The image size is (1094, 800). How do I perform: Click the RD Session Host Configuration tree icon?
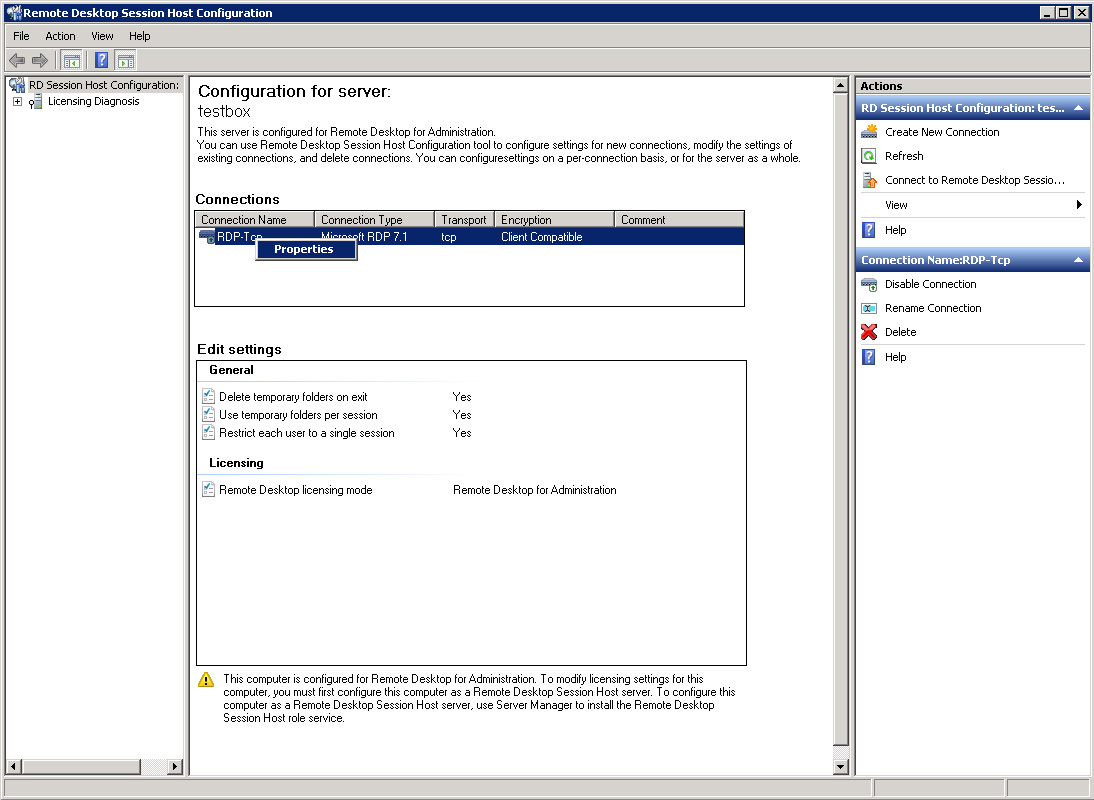tap(17, 85)
